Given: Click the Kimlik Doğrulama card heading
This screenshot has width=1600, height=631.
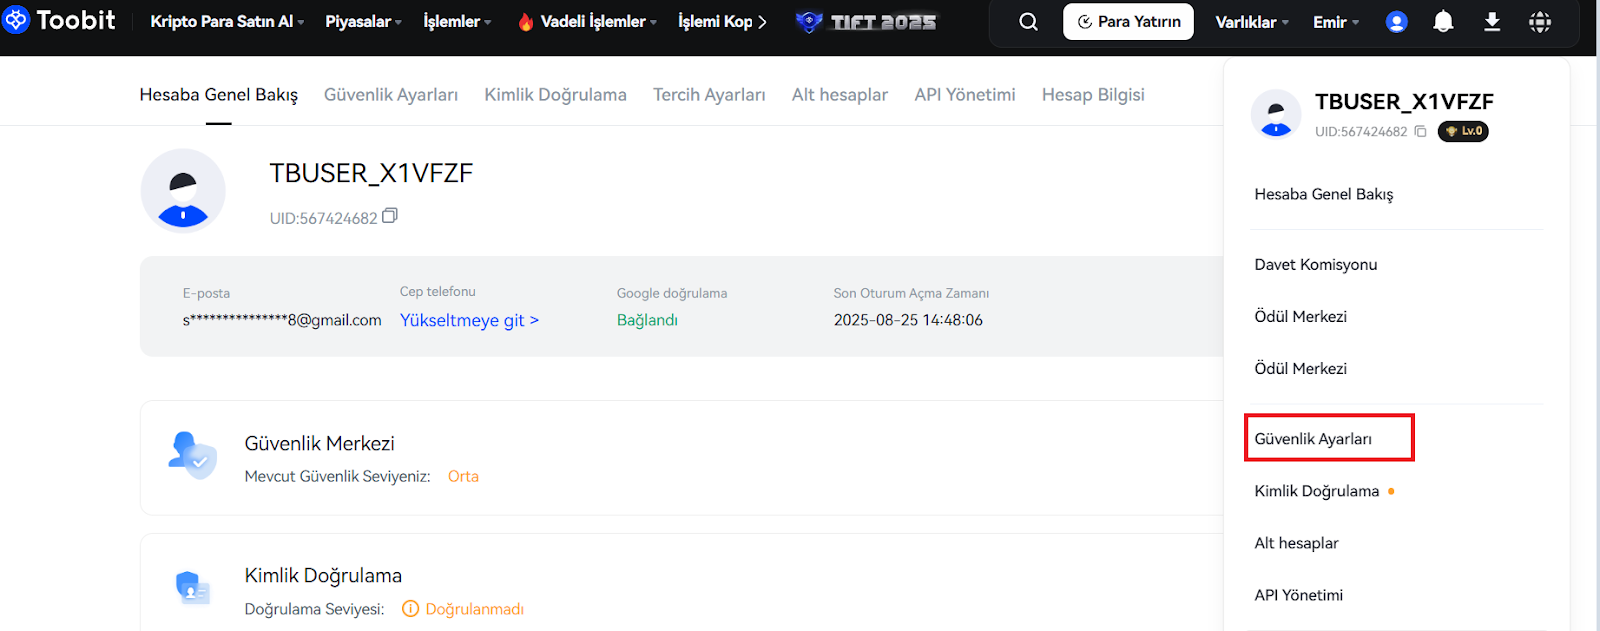Looking at the screenshot, I should coord(323,576).
